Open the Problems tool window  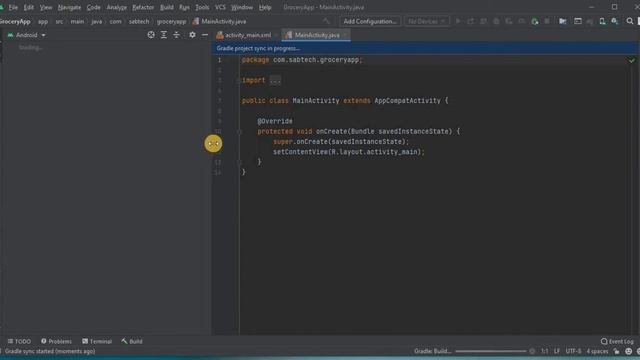(56, 341)
